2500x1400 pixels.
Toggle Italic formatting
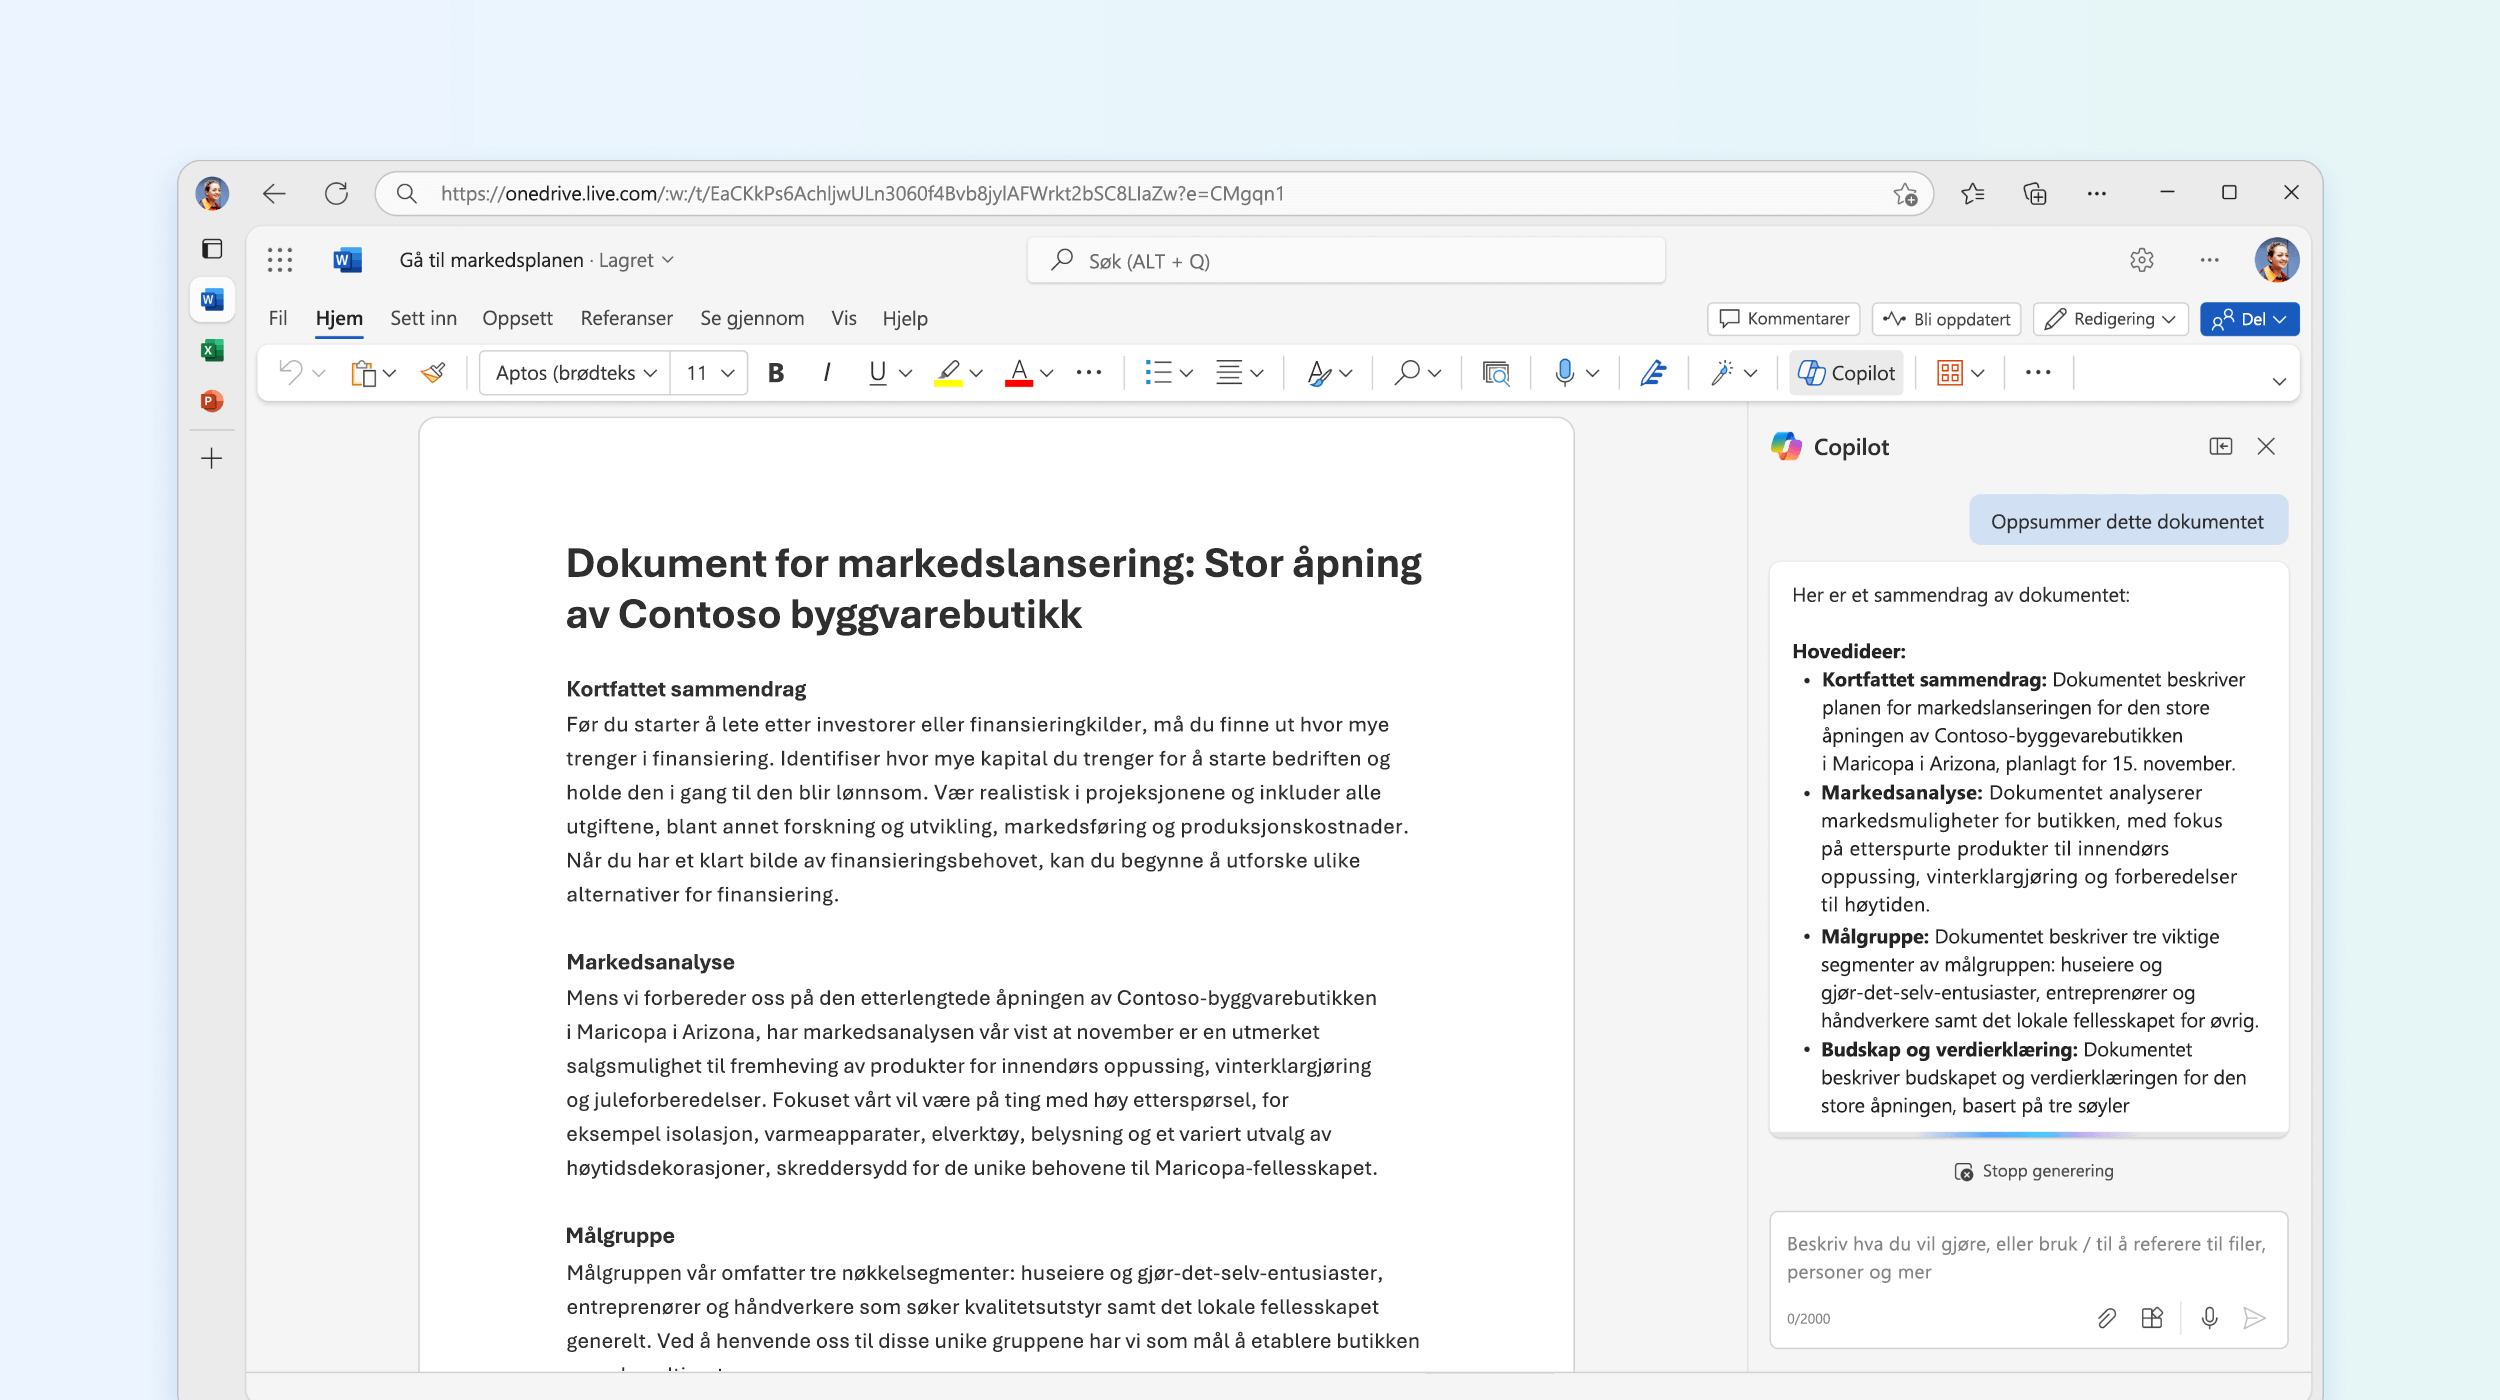tap(826, 373)
